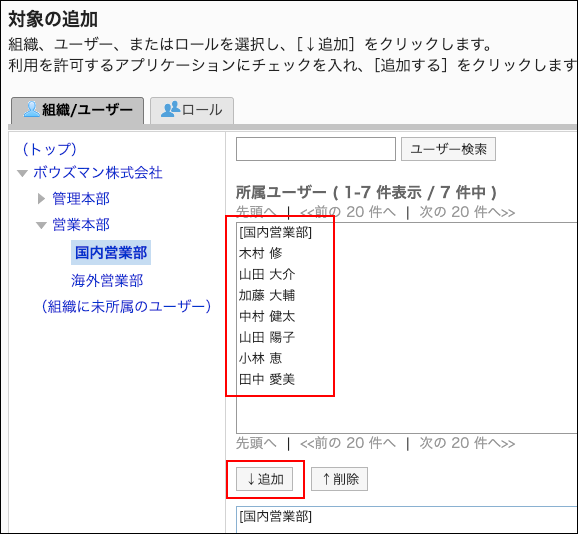Select 山田 大介 in the user list
578x534 pixels.
coord(267,274)
